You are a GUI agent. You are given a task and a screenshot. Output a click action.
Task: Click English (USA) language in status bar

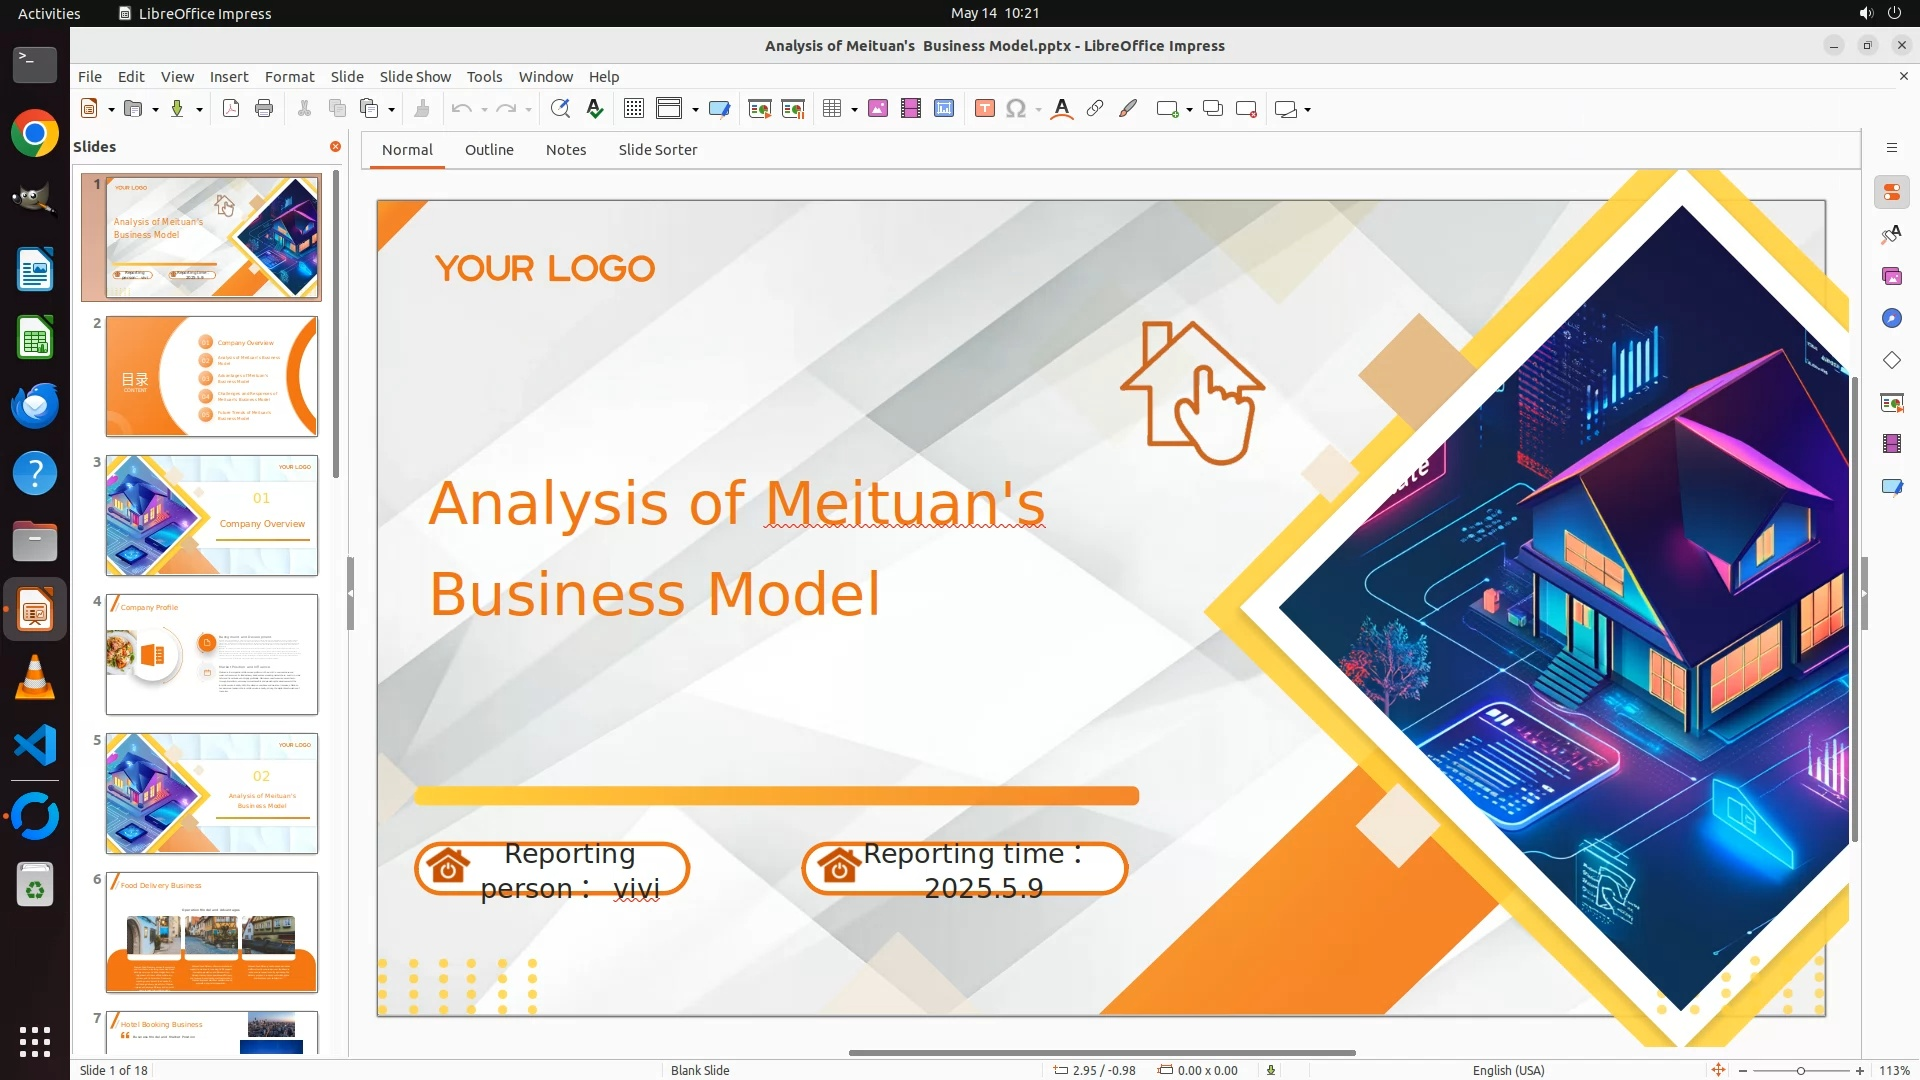click(x=1508, y=1070)
